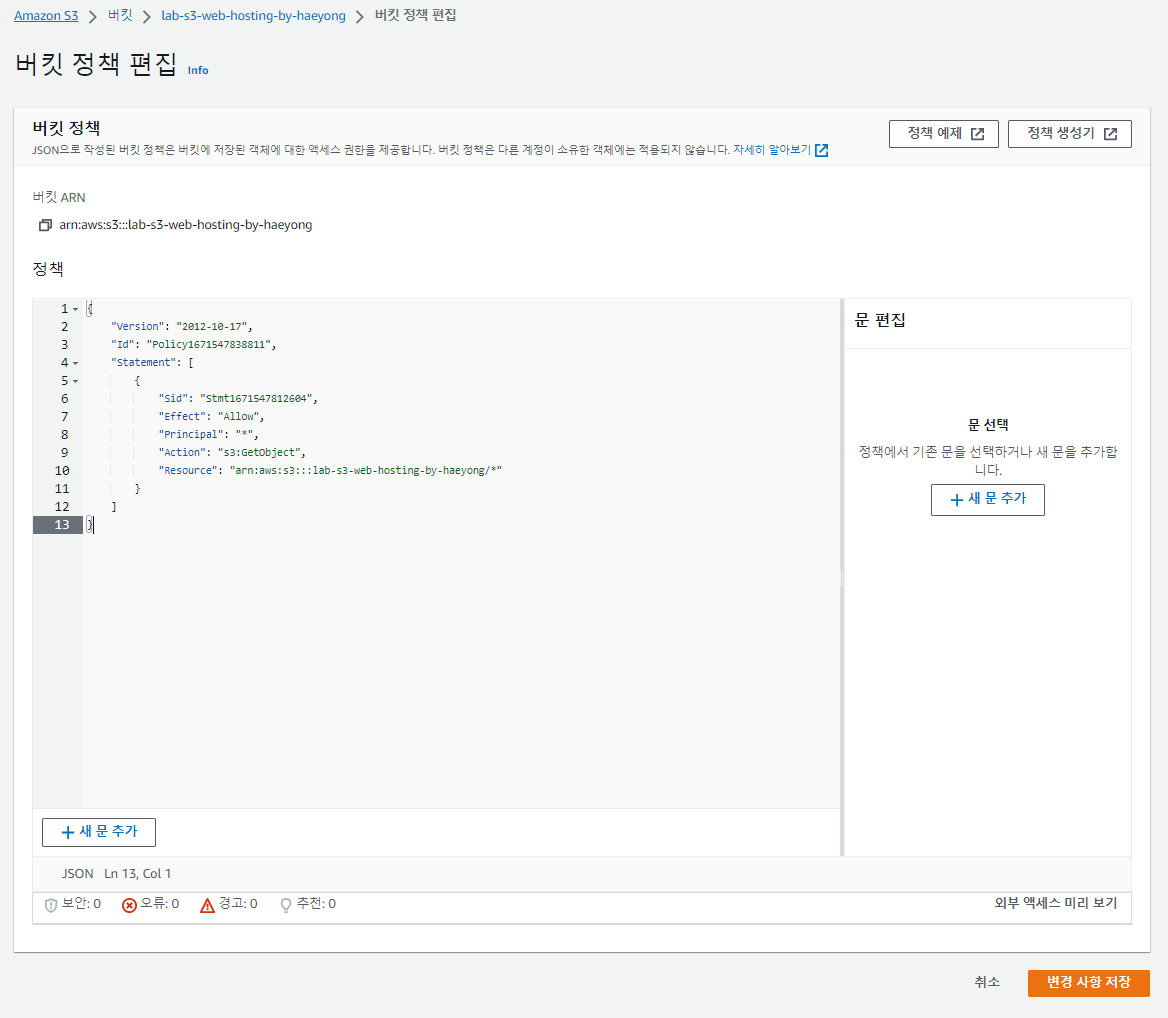The image size is (1168, 1018).
Task: Navigate to 버킷 via the breadcrumb
Action: pos(119,15)
